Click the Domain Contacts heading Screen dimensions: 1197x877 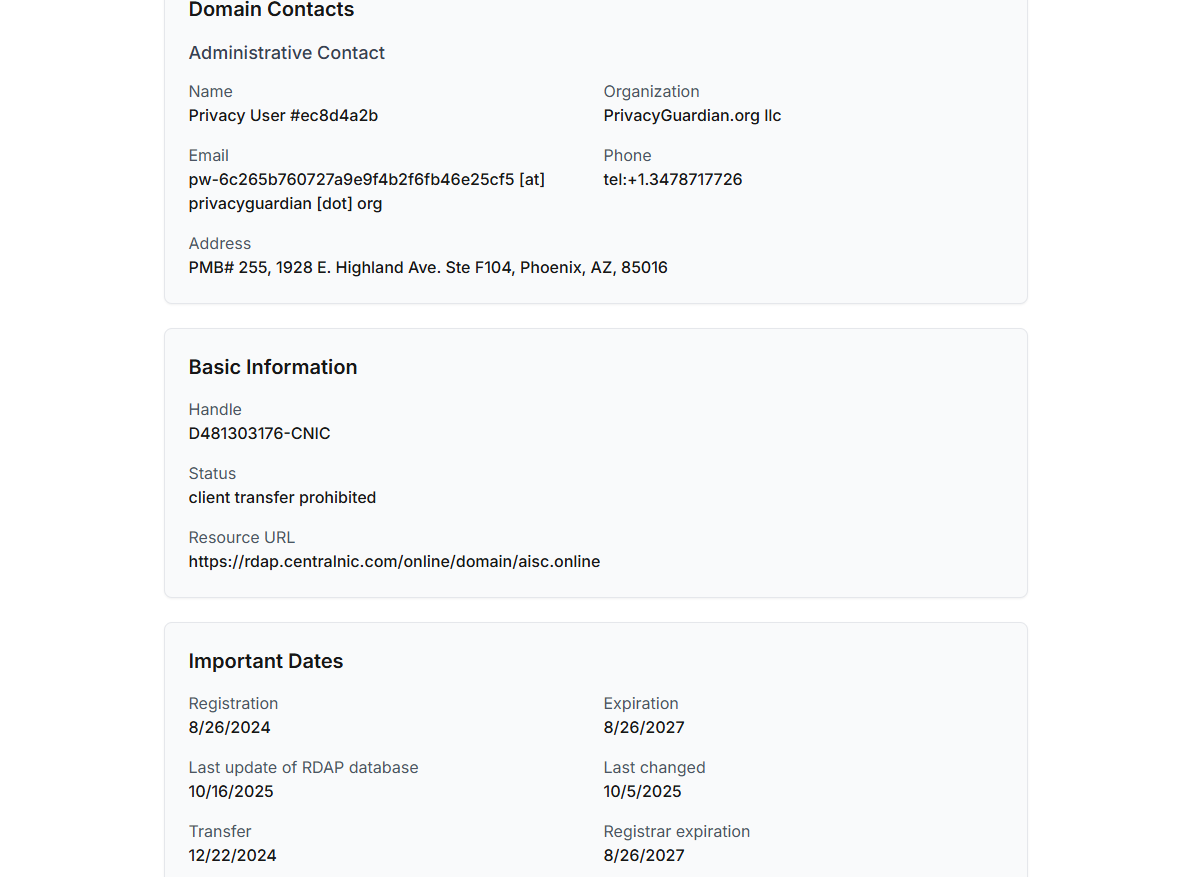click(x=271, y=10)
